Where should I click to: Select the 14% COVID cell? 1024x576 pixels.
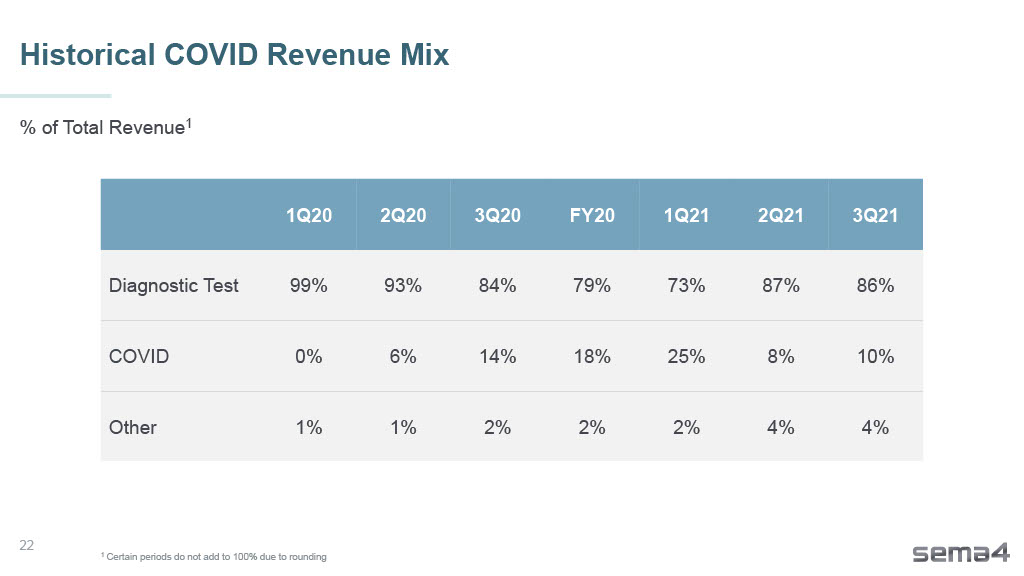[x=498, y=357]
